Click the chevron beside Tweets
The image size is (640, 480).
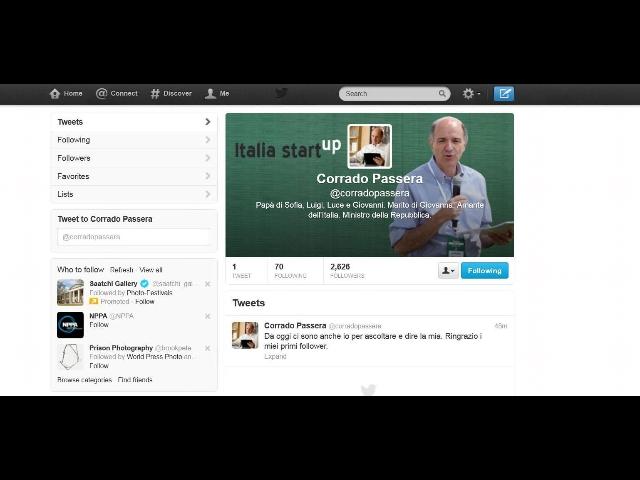coord(208,122)
